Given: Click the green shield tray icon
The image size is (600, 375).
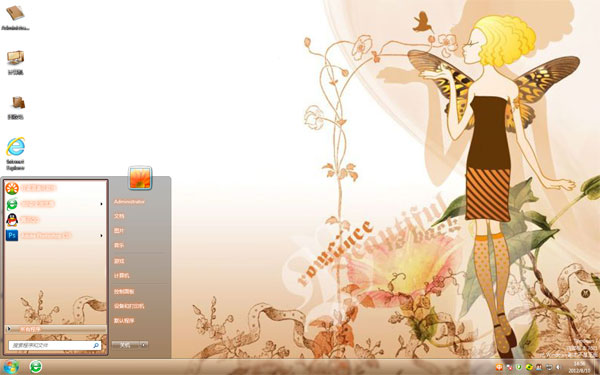Looking at the screenshot, I should click(x=519, y=367).
